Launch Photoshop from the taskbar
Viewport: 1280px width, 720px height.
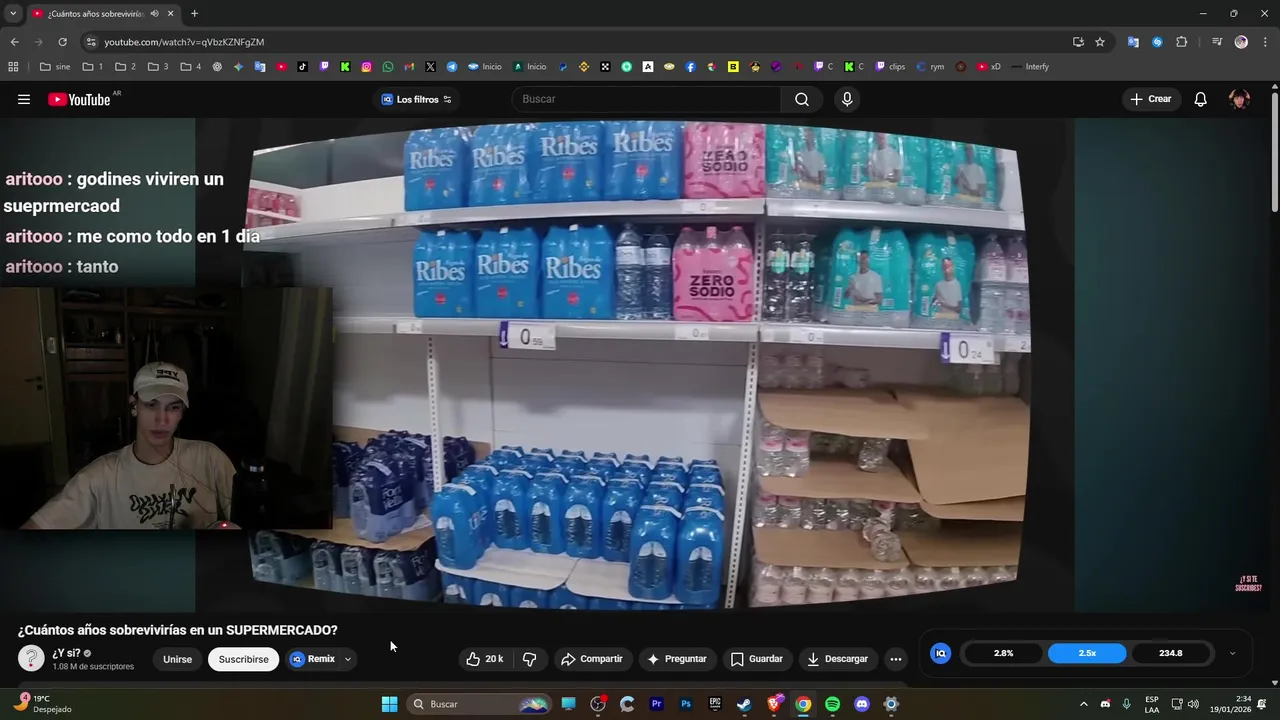tap(686, 704)
